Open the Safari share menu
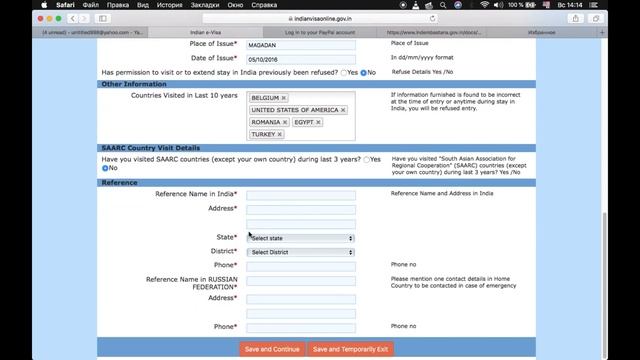The width and height of the screenshot is (640, 360). click(x=576, y=19)
